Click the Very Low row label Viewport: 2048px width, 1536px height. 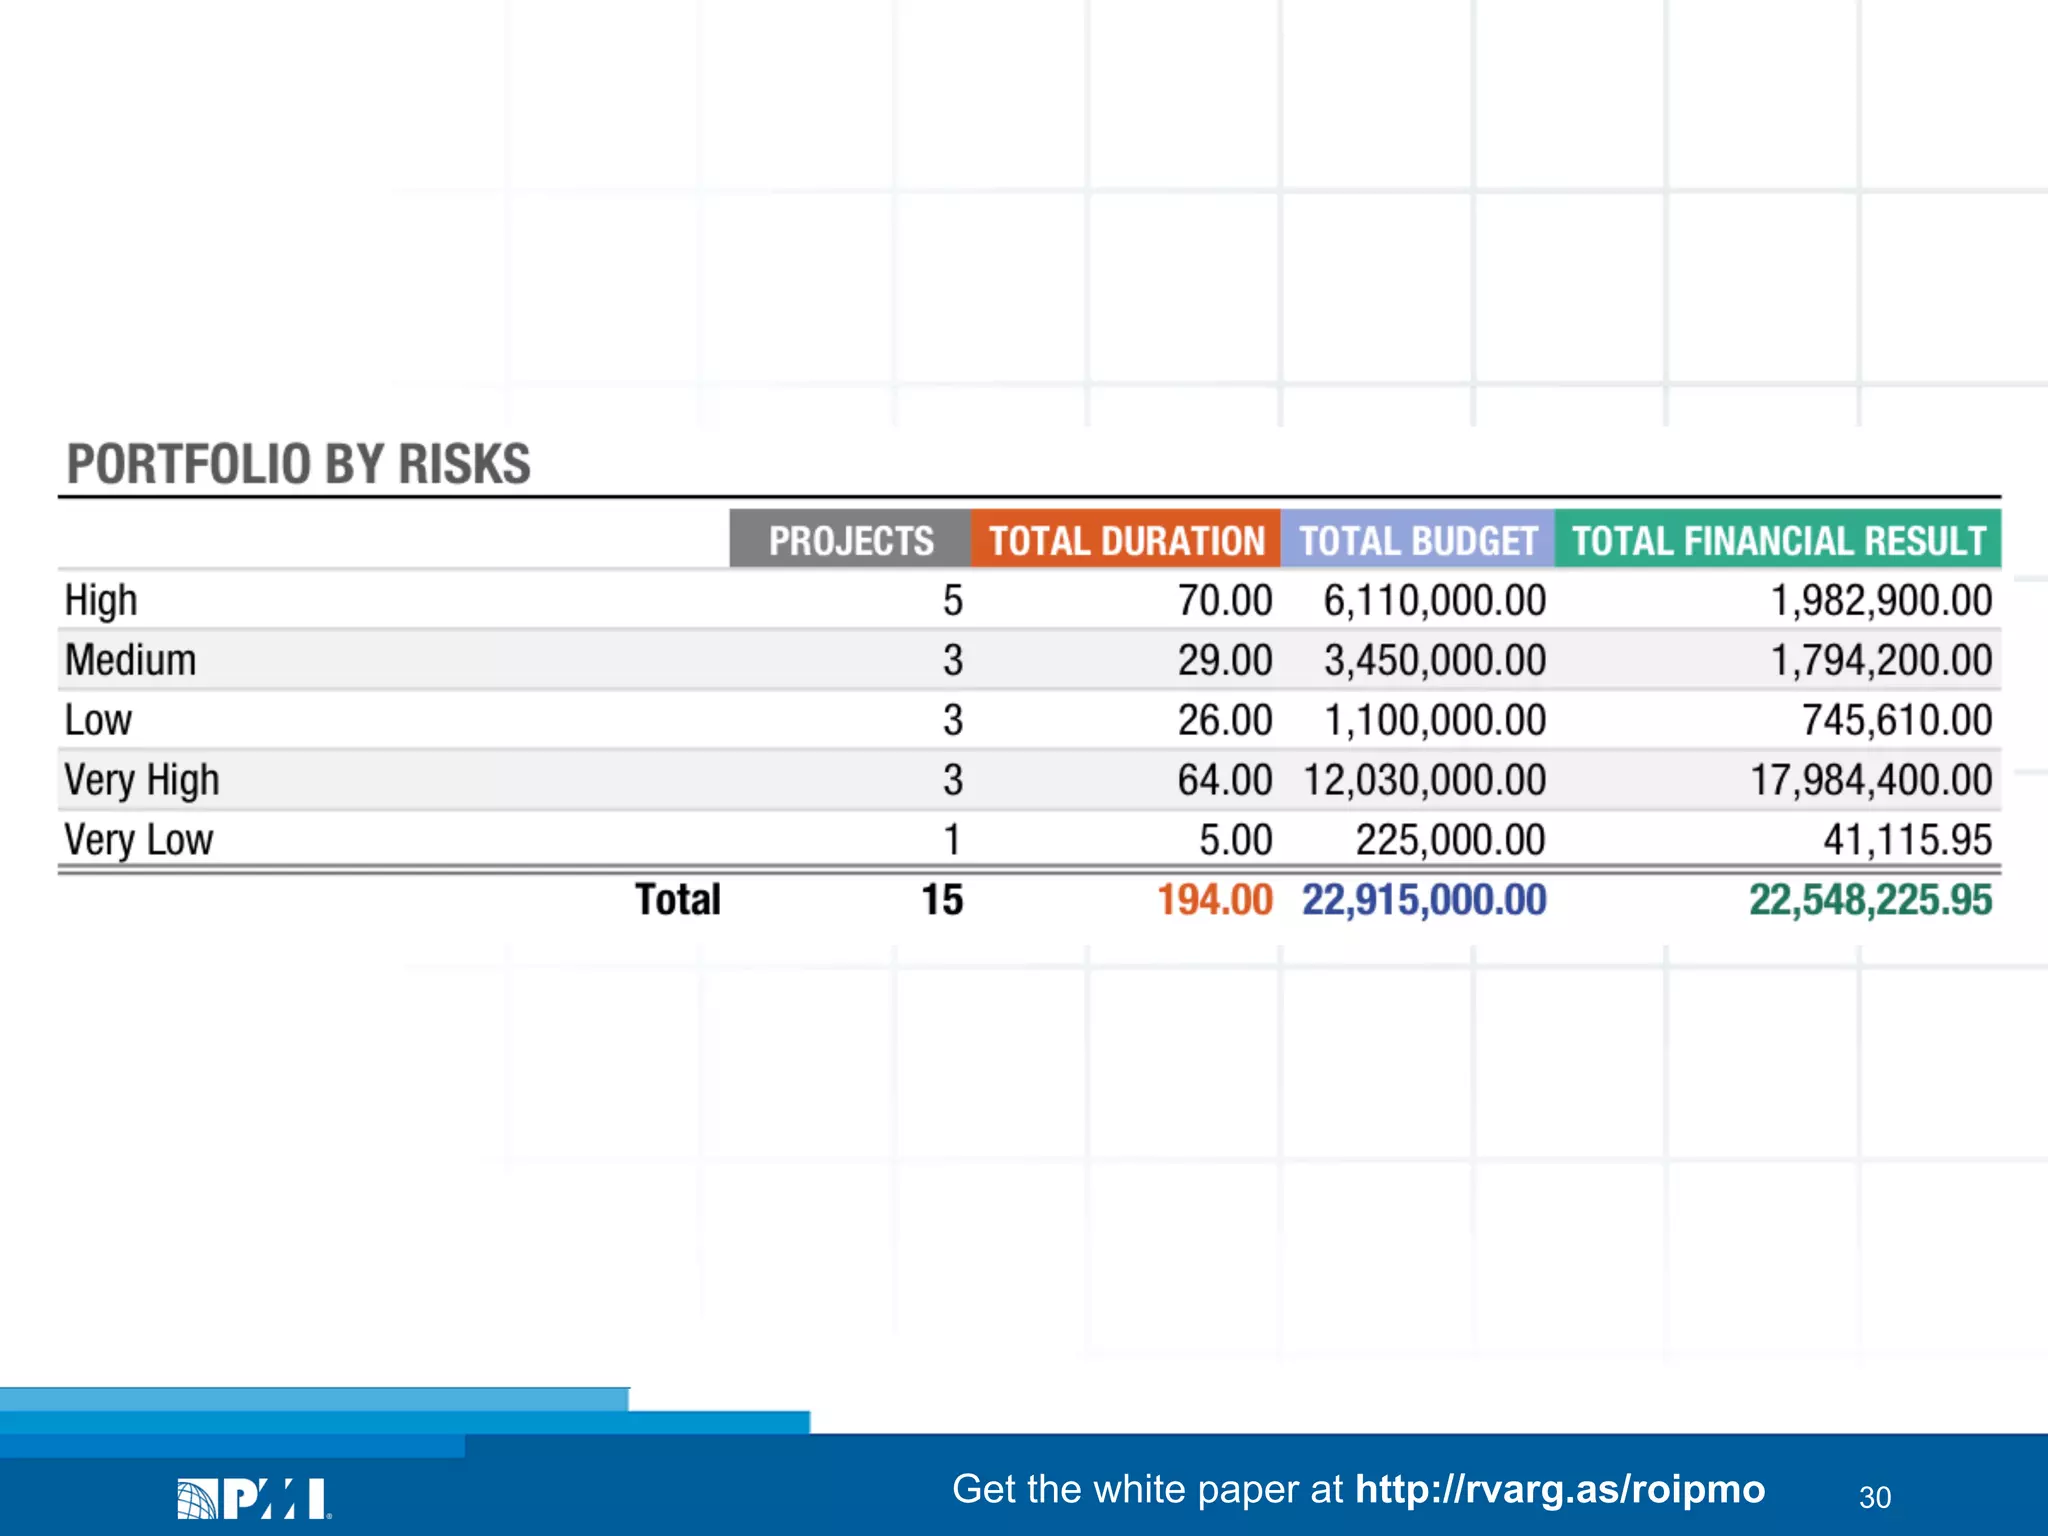click(138, 840)
